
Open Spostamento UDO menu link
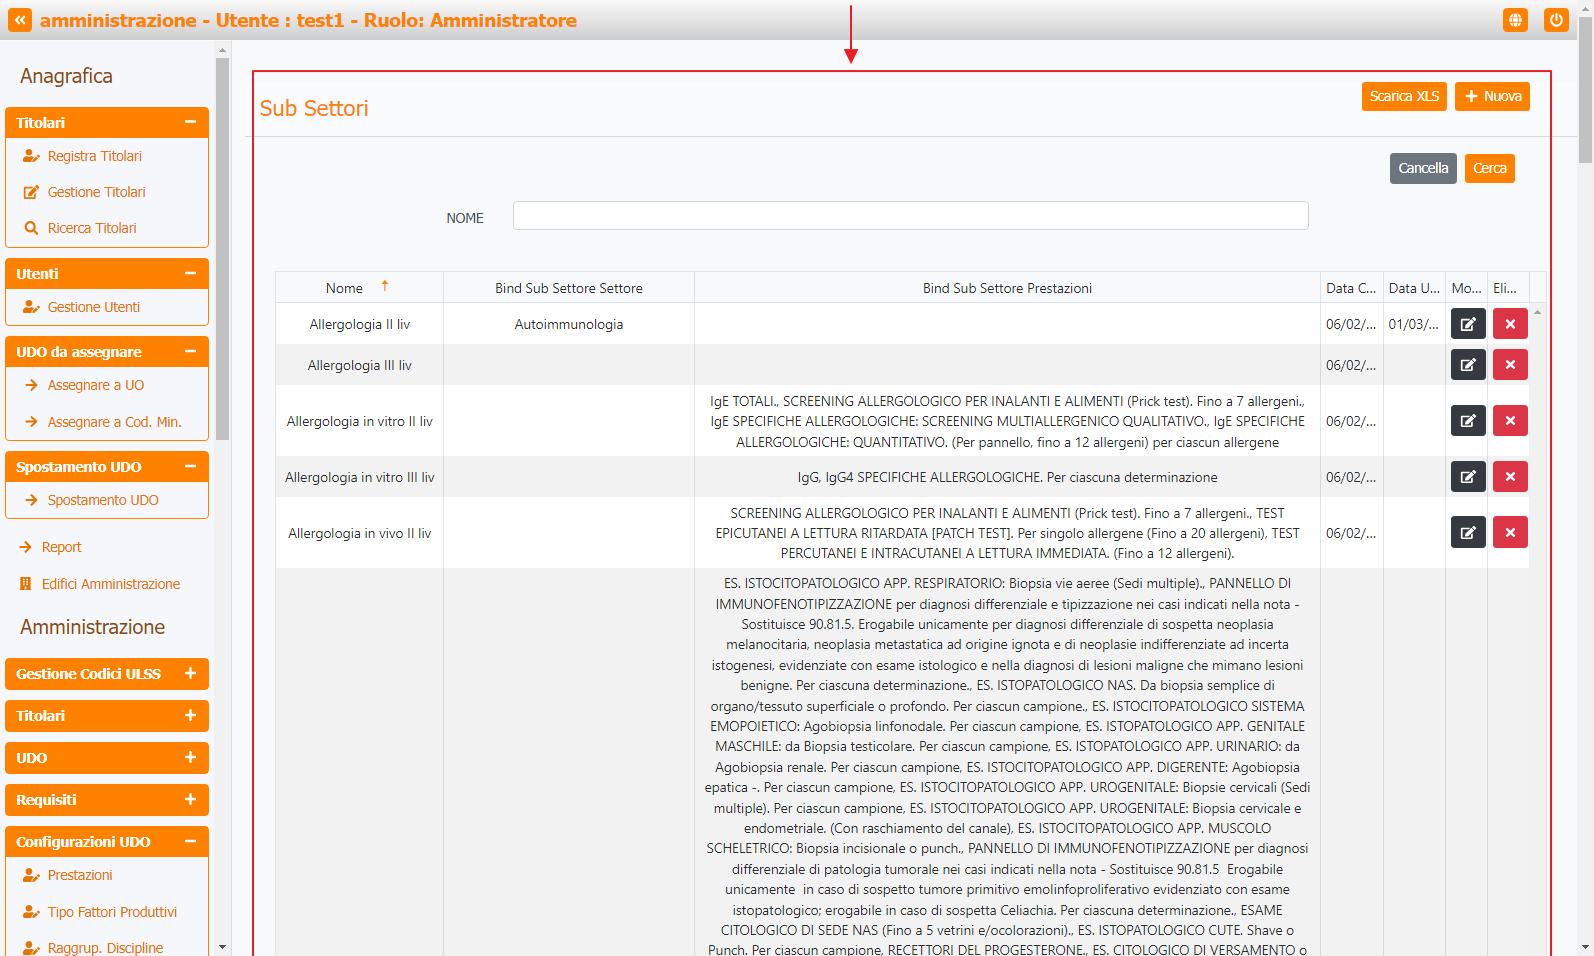(102, 500)
